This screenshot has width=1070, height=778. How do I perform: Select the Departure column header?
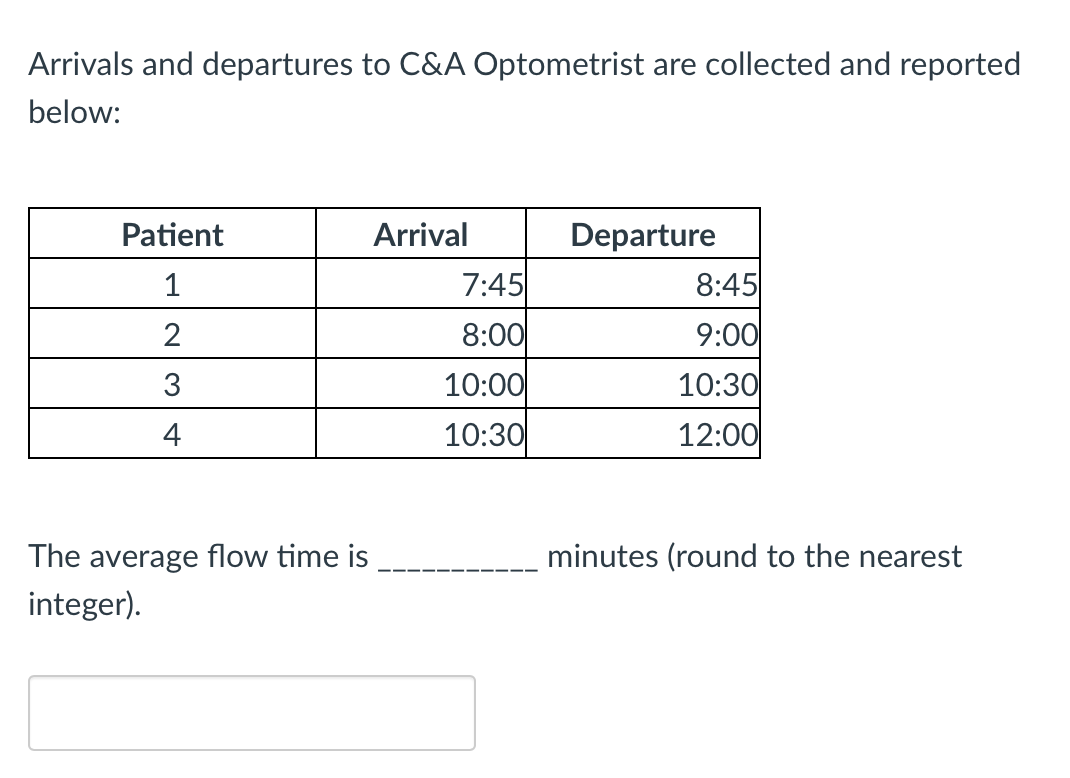pyautogui.click(x=642, y=234)
